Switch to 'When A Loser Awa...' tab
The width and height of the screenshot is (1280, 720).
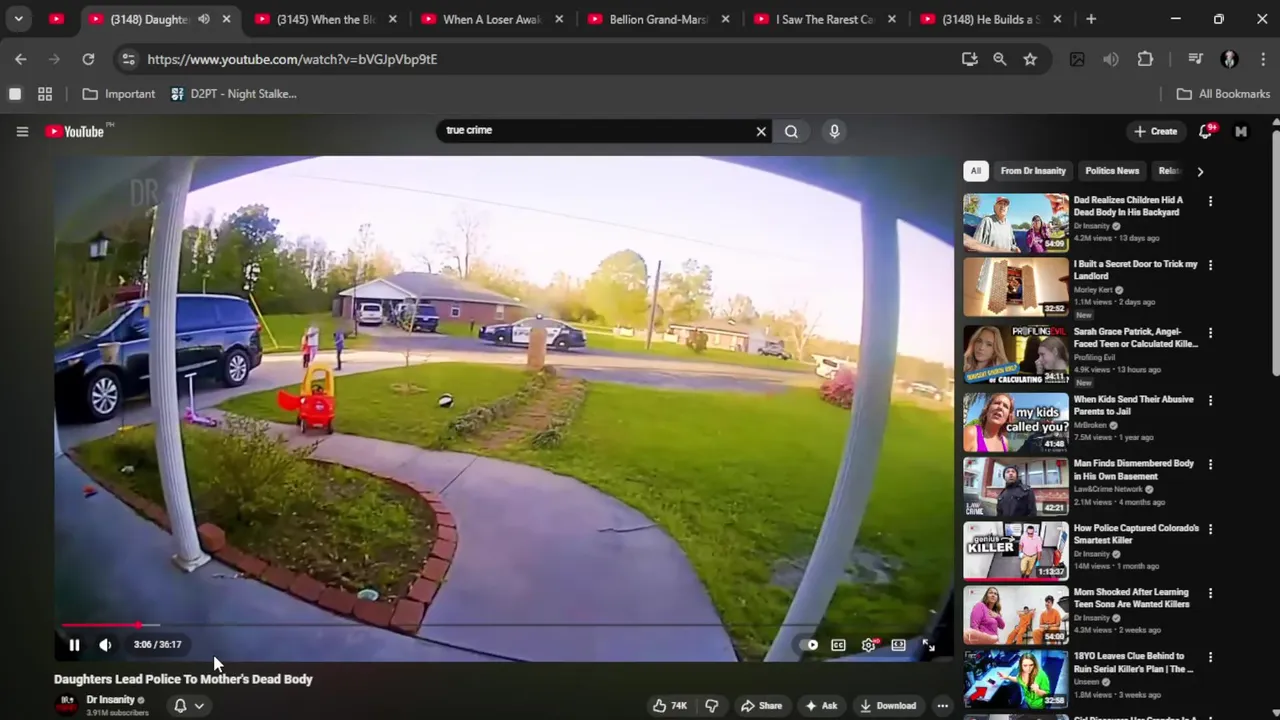click(491, 19)
